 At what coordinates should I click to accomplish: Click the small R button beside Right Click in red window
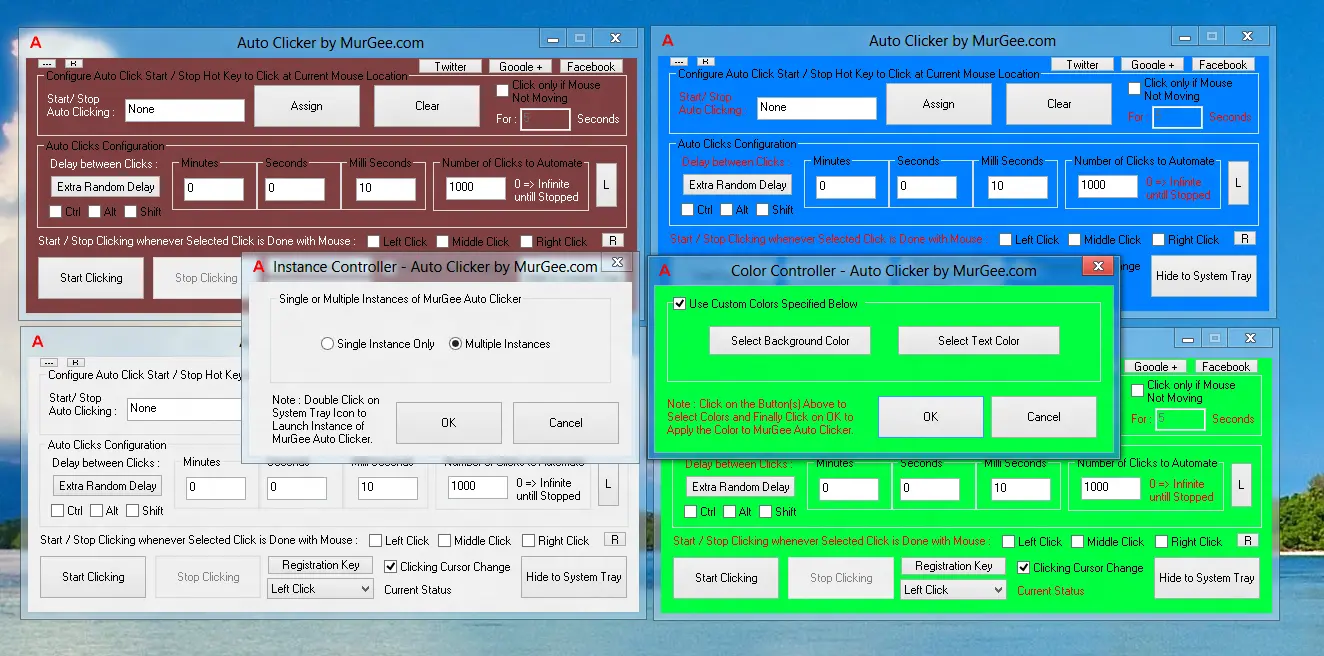click(612, 240)
